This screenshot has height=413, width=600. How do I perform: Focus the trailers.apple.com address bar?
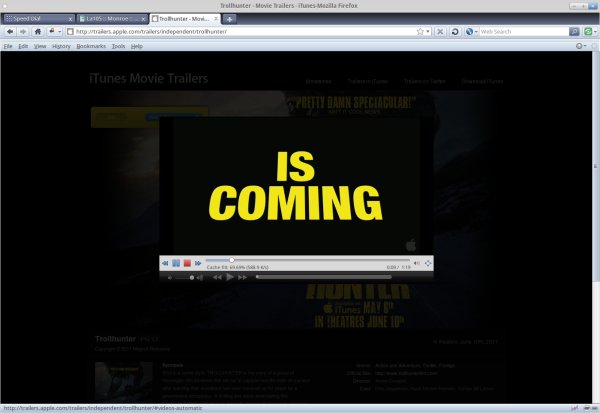coord(245,32)
